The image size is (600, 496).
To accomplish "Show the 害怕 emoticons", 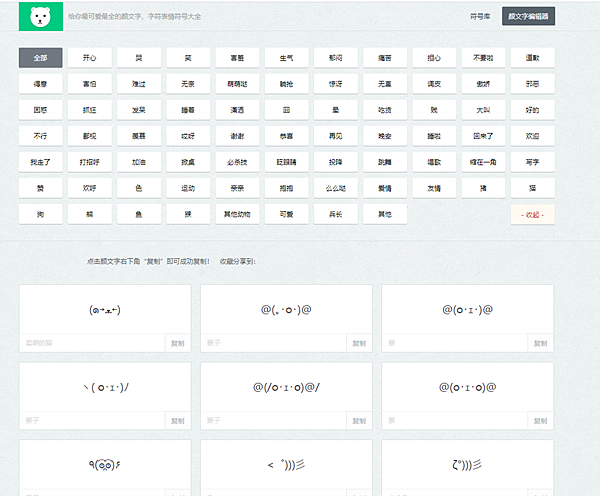I will click(90, 84).
